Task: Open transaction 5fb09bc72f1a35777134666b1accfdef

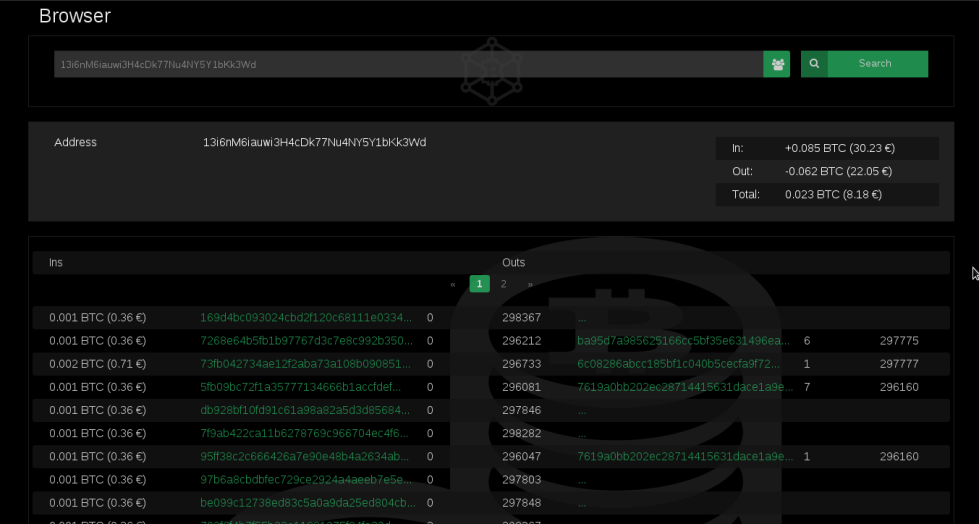Action: click(306, 387)
